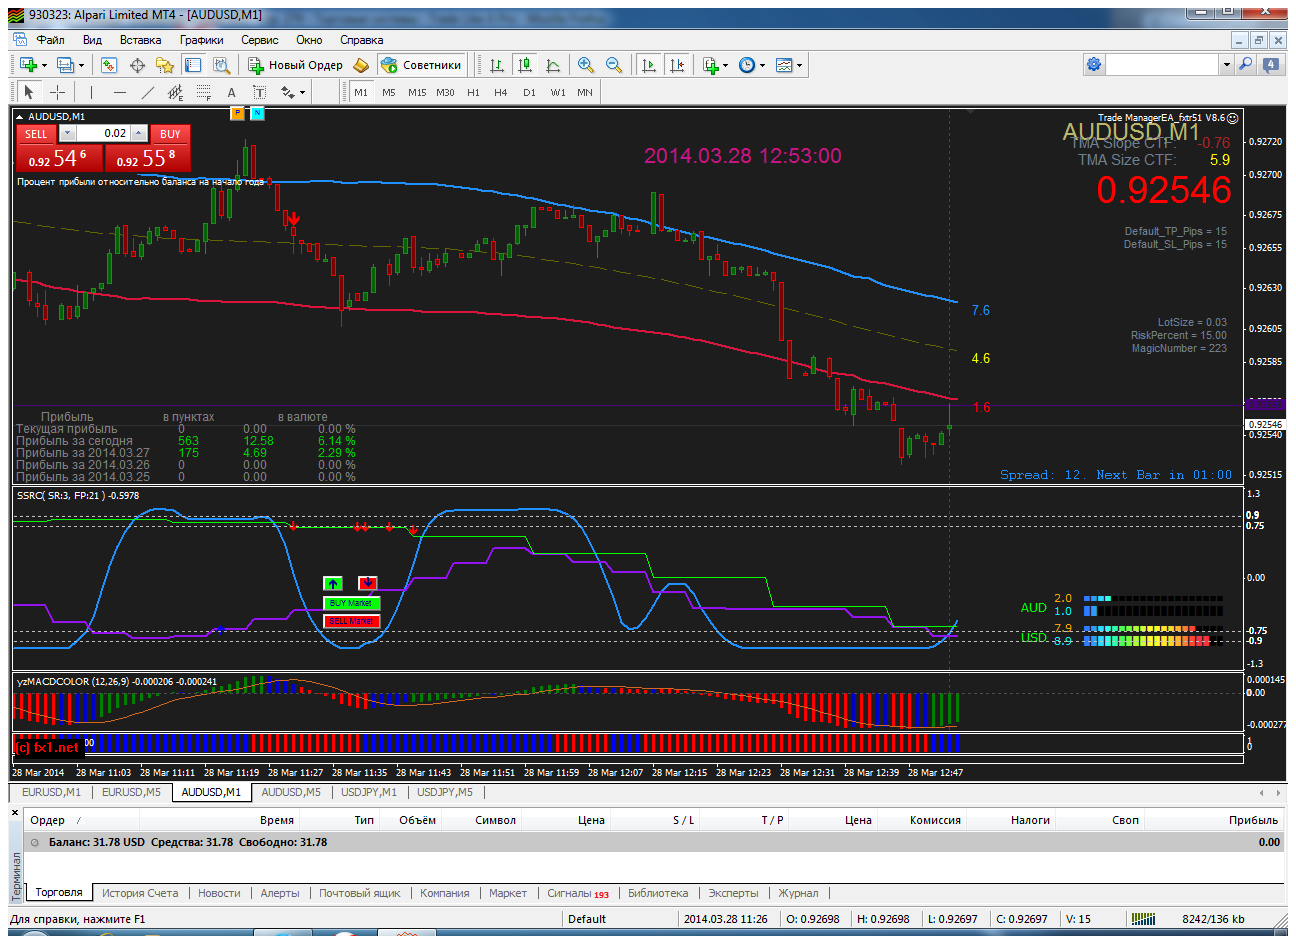
Task: Switch timeframe to M15
Action: 417,92
